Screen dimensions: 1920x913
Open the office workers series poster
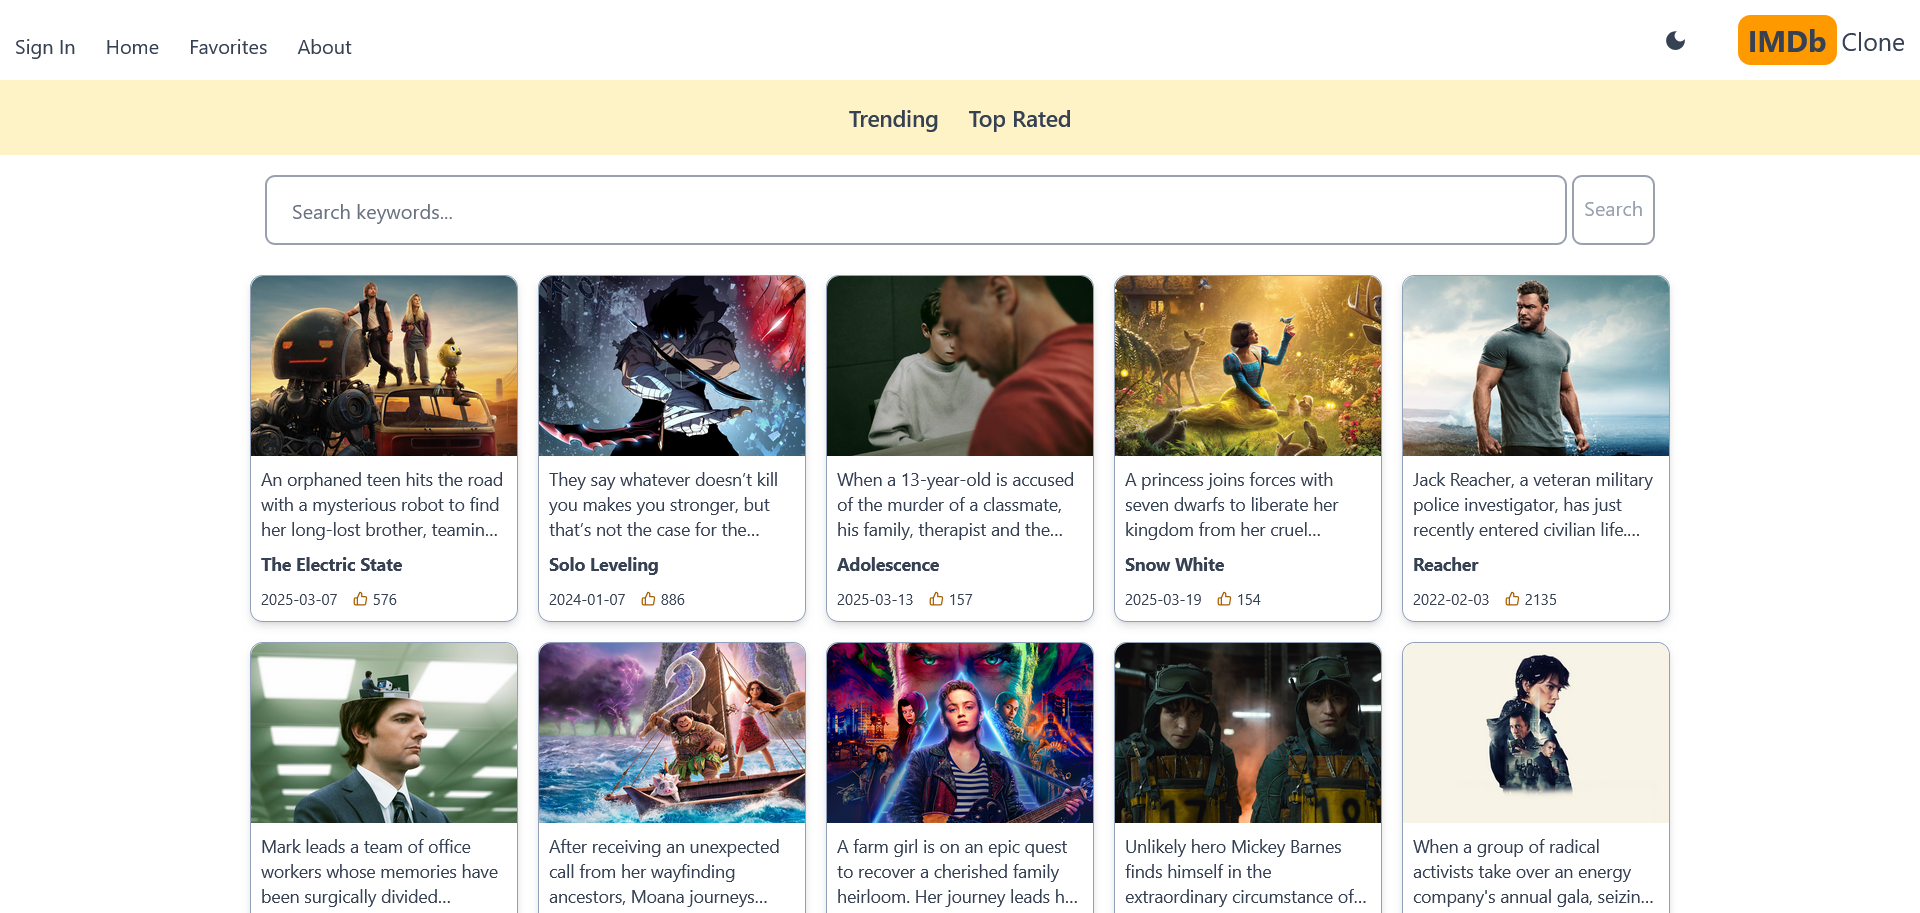384,733
